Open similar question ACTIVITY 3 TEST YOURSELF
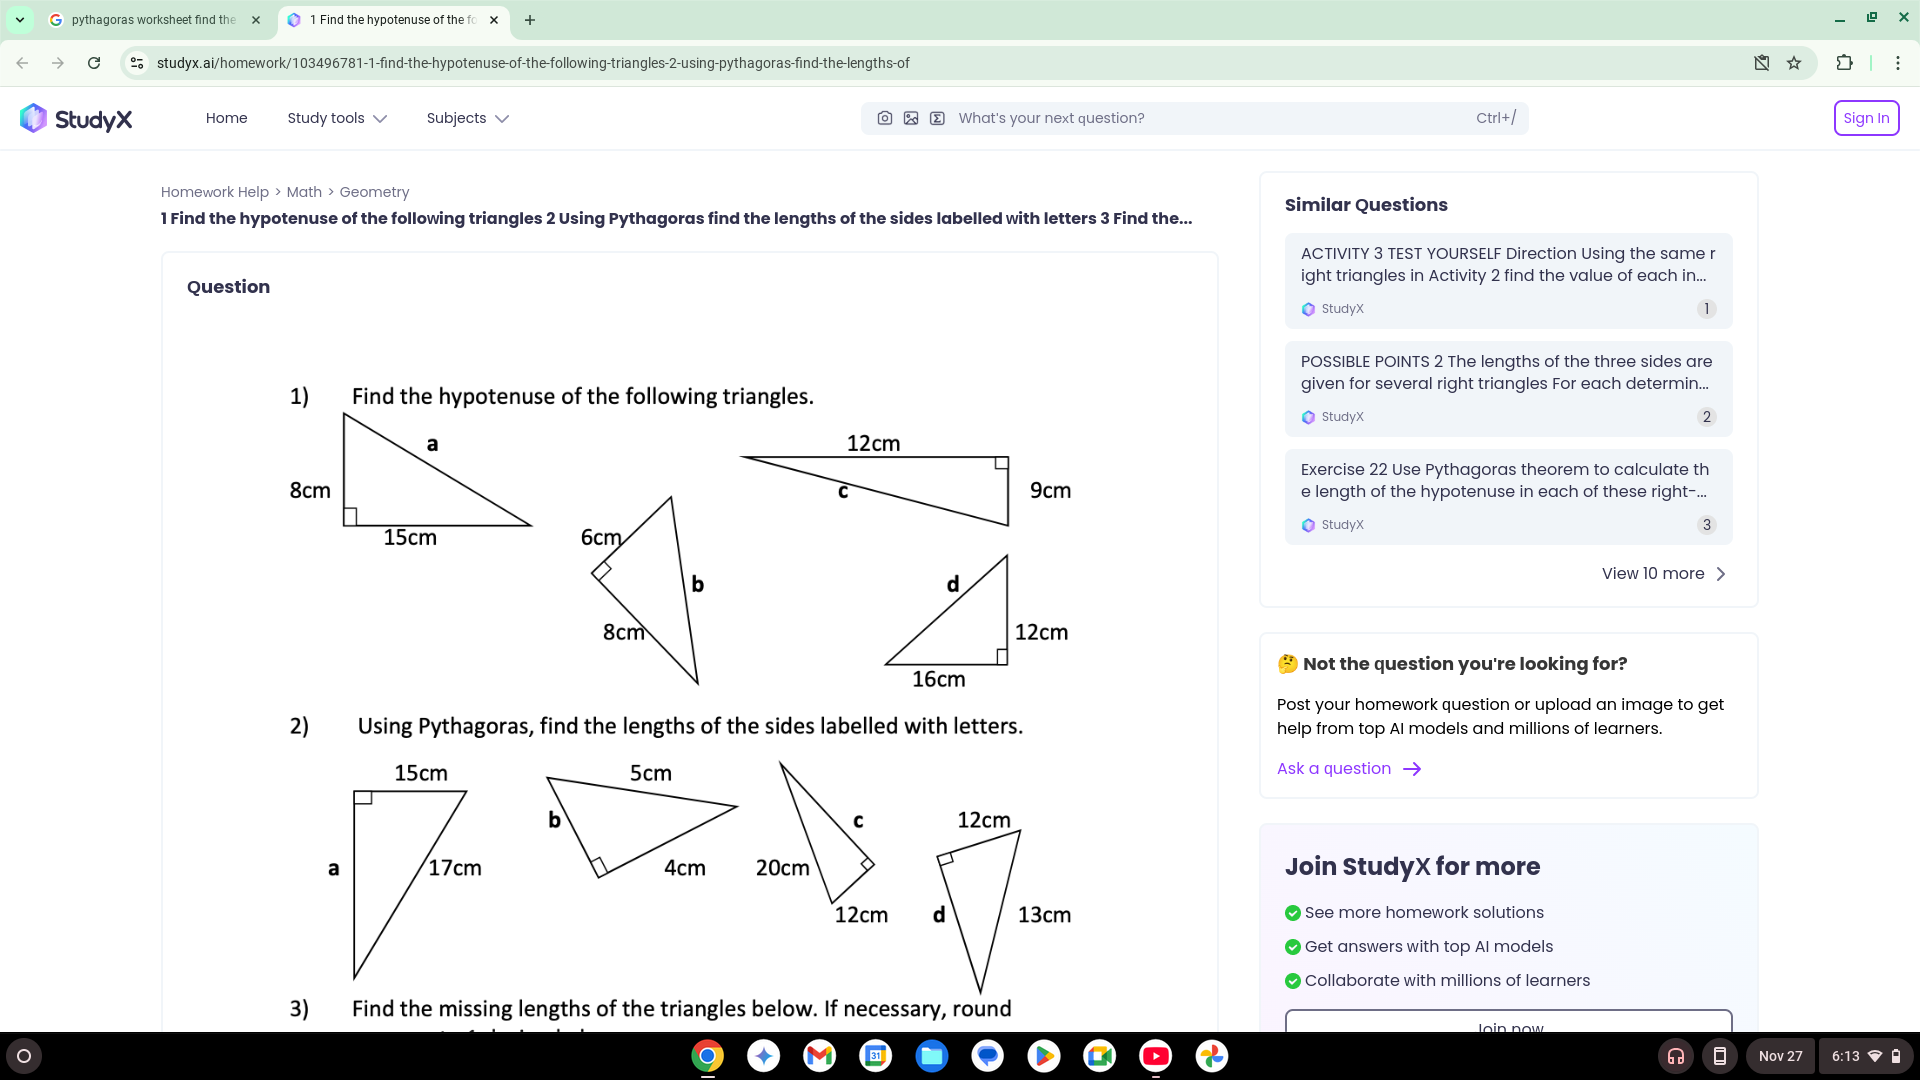 click(1508, 281)
